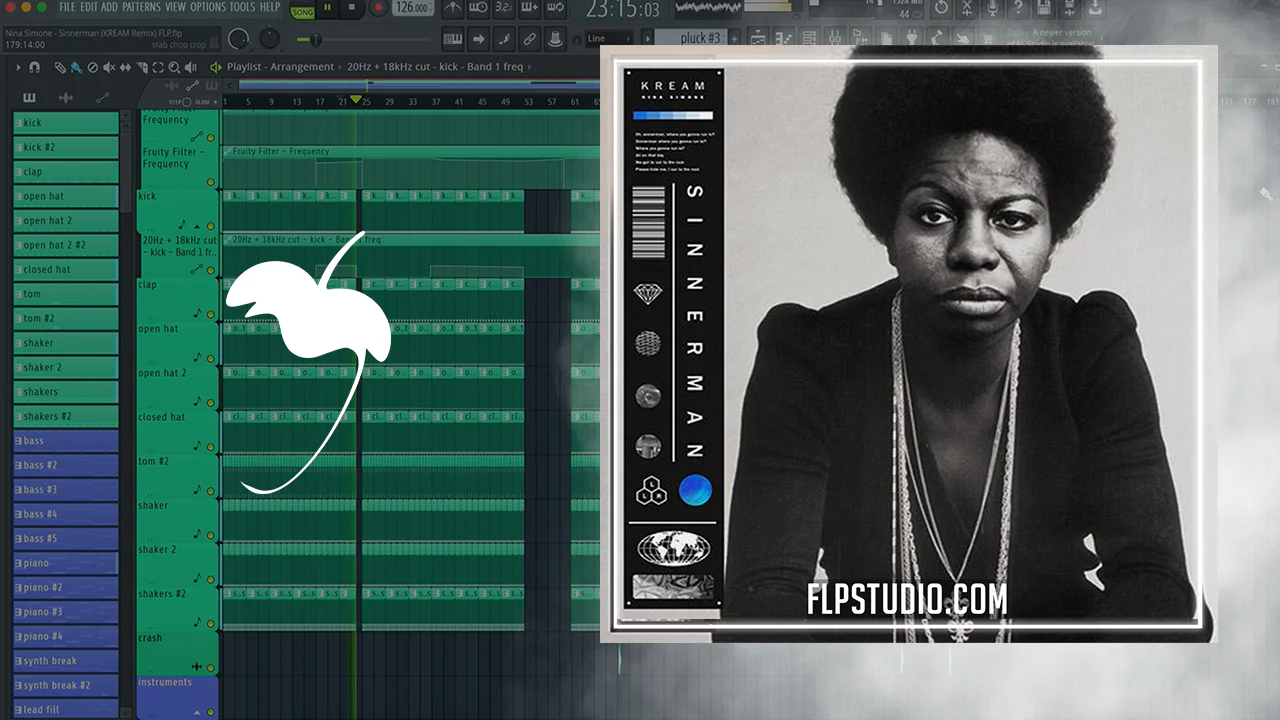
Task: Open the piano roll view icon
Action: (785, 38)
